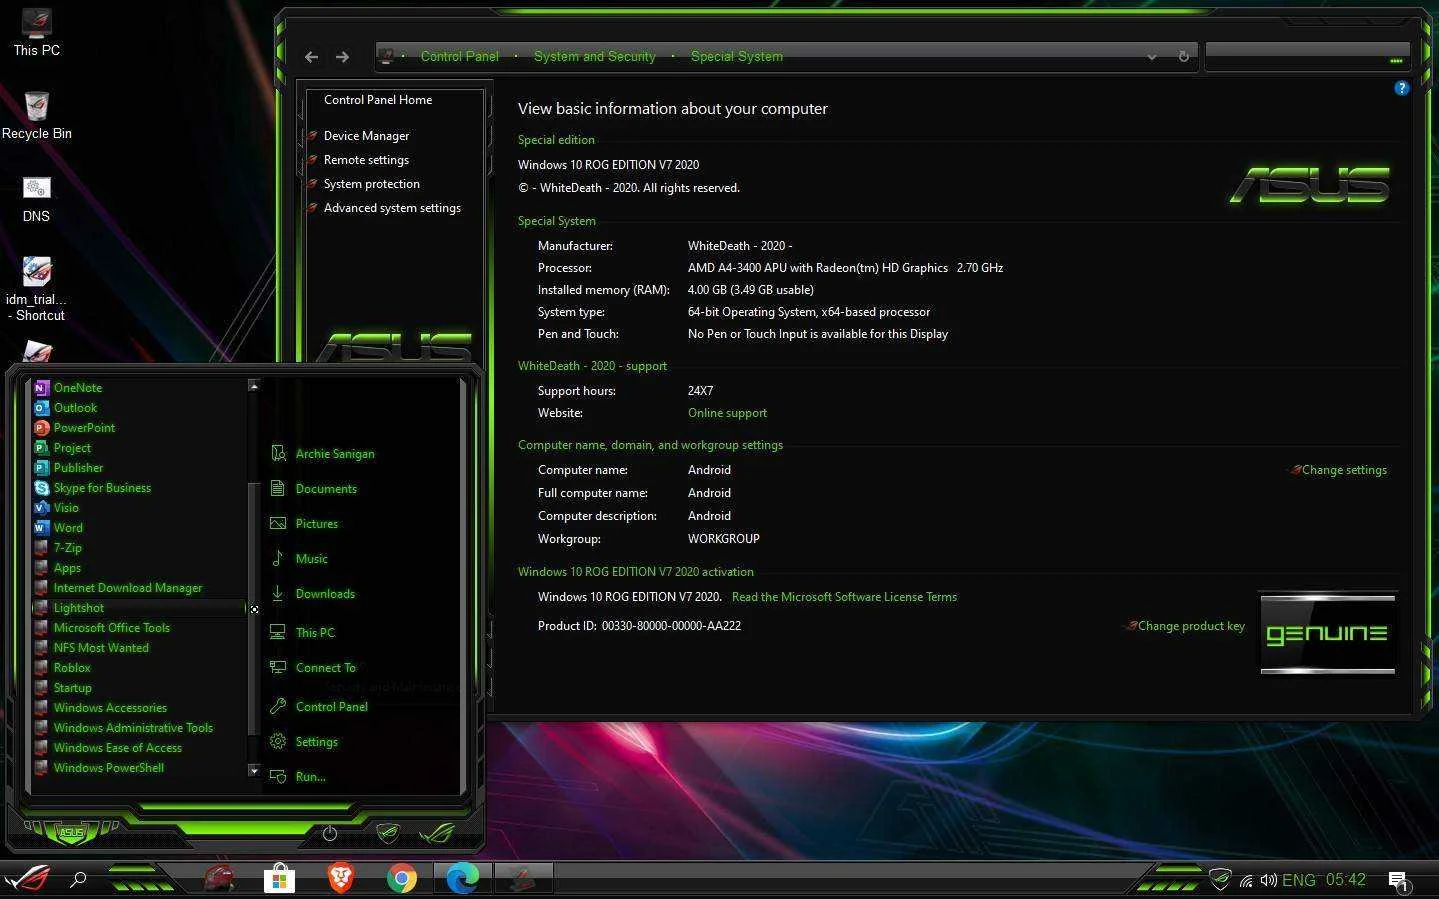Open Control Panel Home
Viewport: 1439px width, 899px height.
point(378,100)
